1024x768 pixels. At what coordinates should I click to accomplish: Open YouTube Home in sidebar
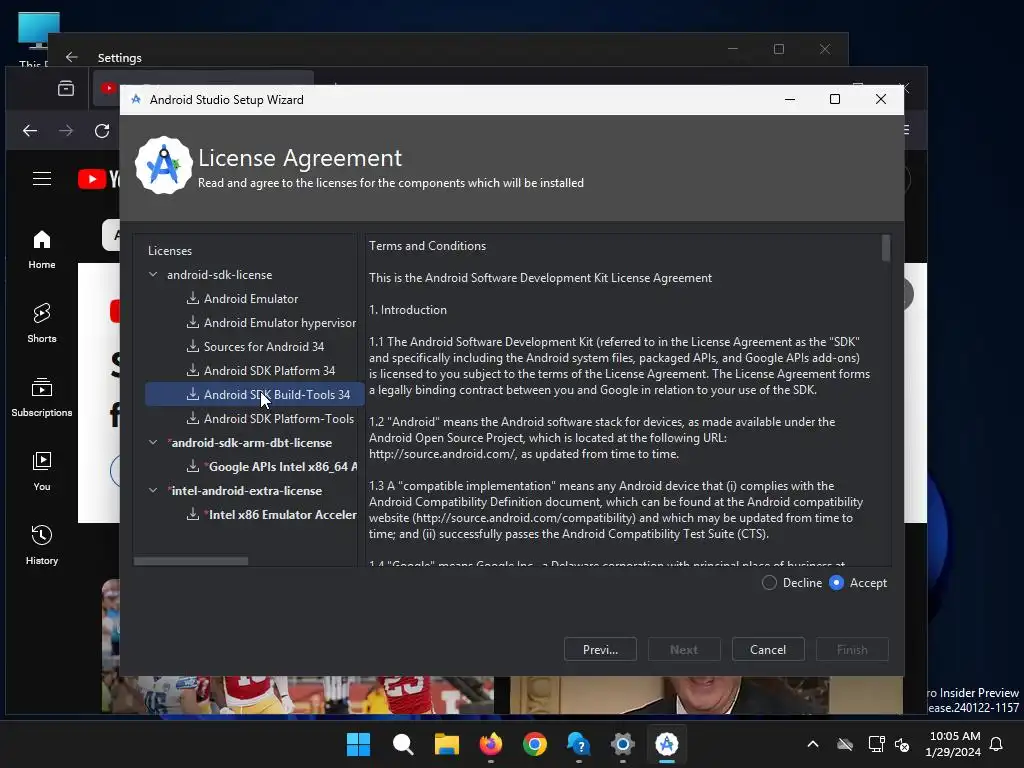click(42, 249)
